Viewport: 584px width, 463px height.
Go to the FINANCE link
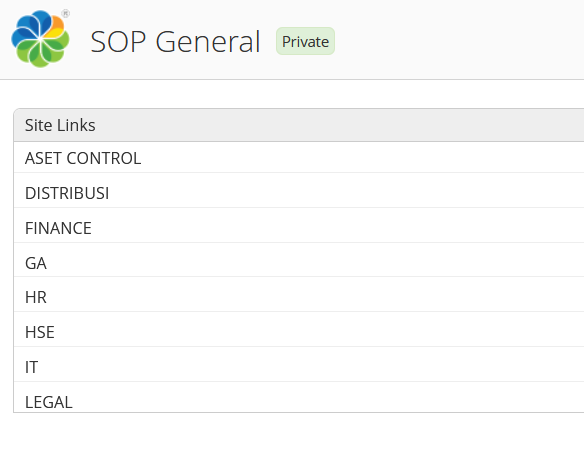click(x=58, y=228)
